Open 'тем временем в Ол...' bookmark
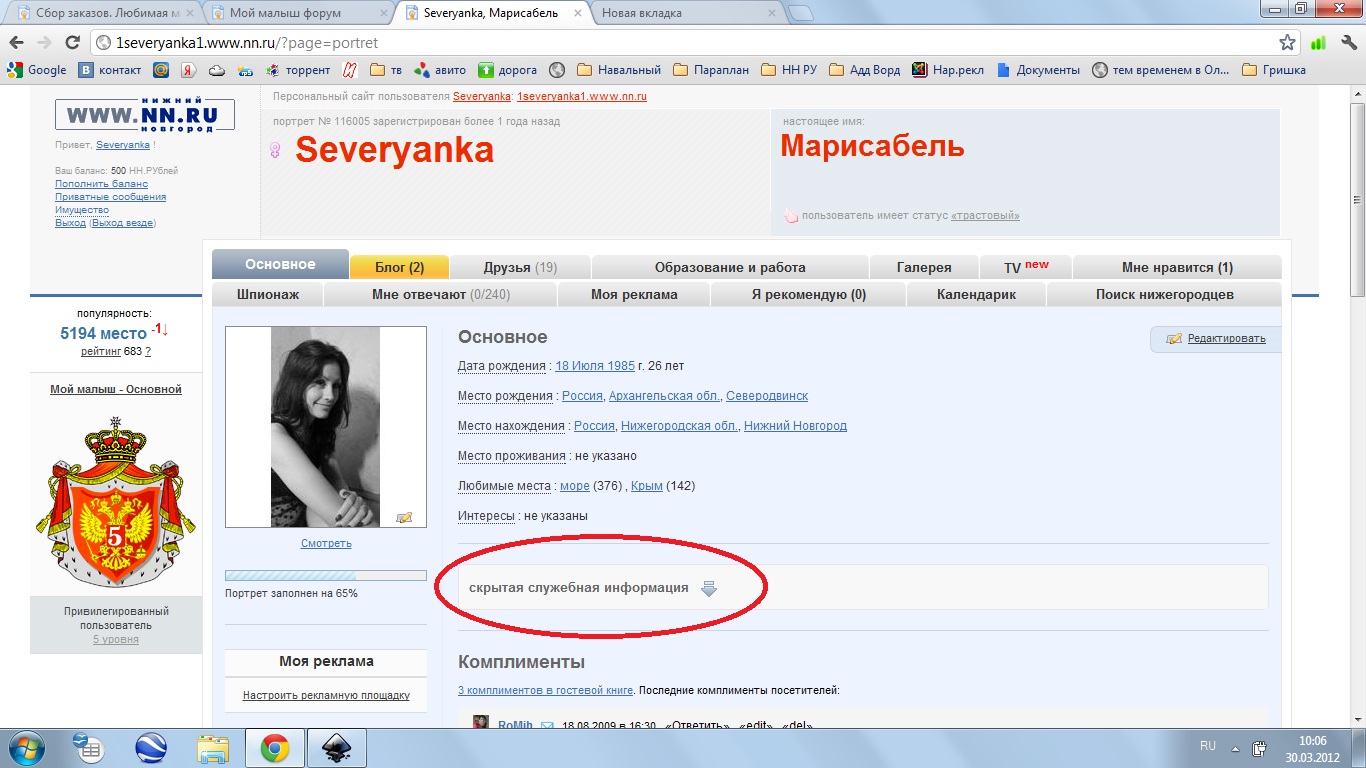This screenshot has height=768, width=1366. [1162, 70]
